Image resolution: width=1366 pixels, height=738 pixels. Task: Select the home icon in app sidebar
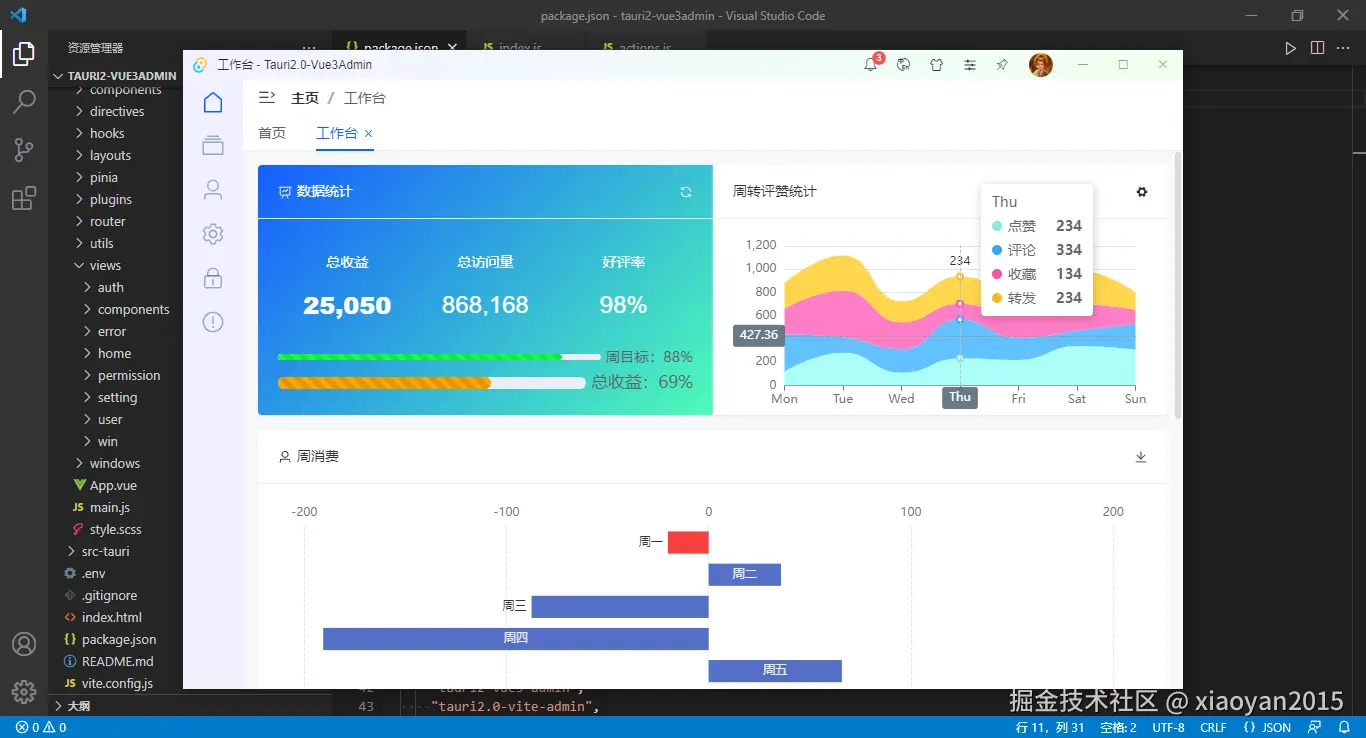pyautogui.click(x=212, y=101)
